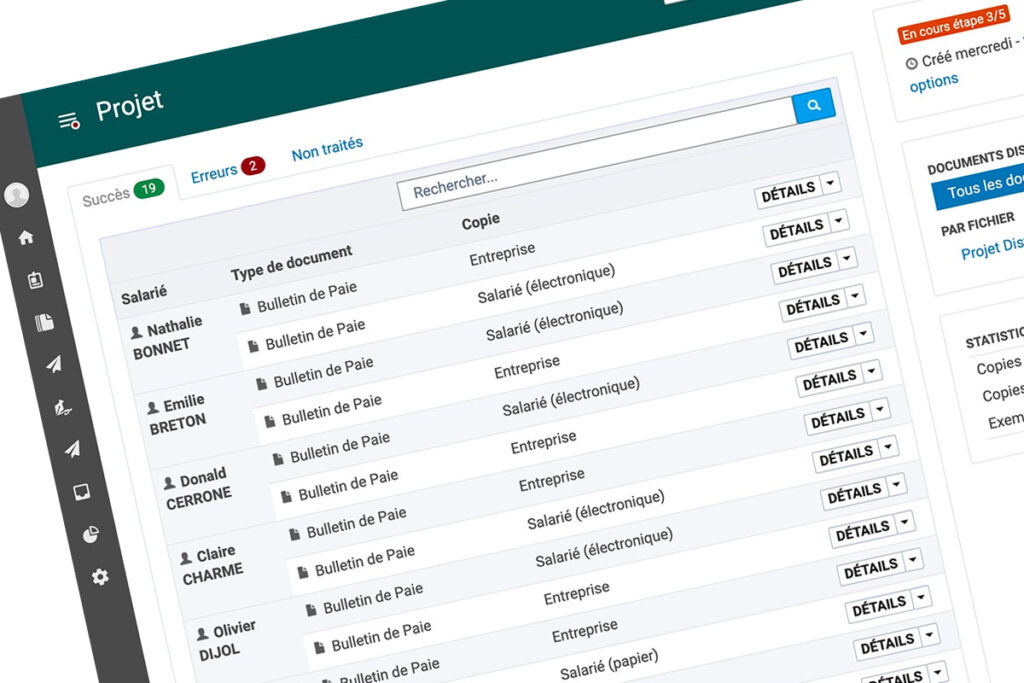Open the signature pen icon in the sidebar
1024x683 pixels.
click(62, 408)
